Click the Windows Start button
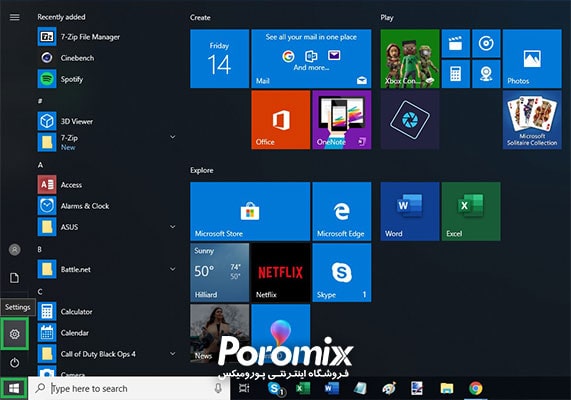The image size is (571, 400). click(x=14, y=388)
